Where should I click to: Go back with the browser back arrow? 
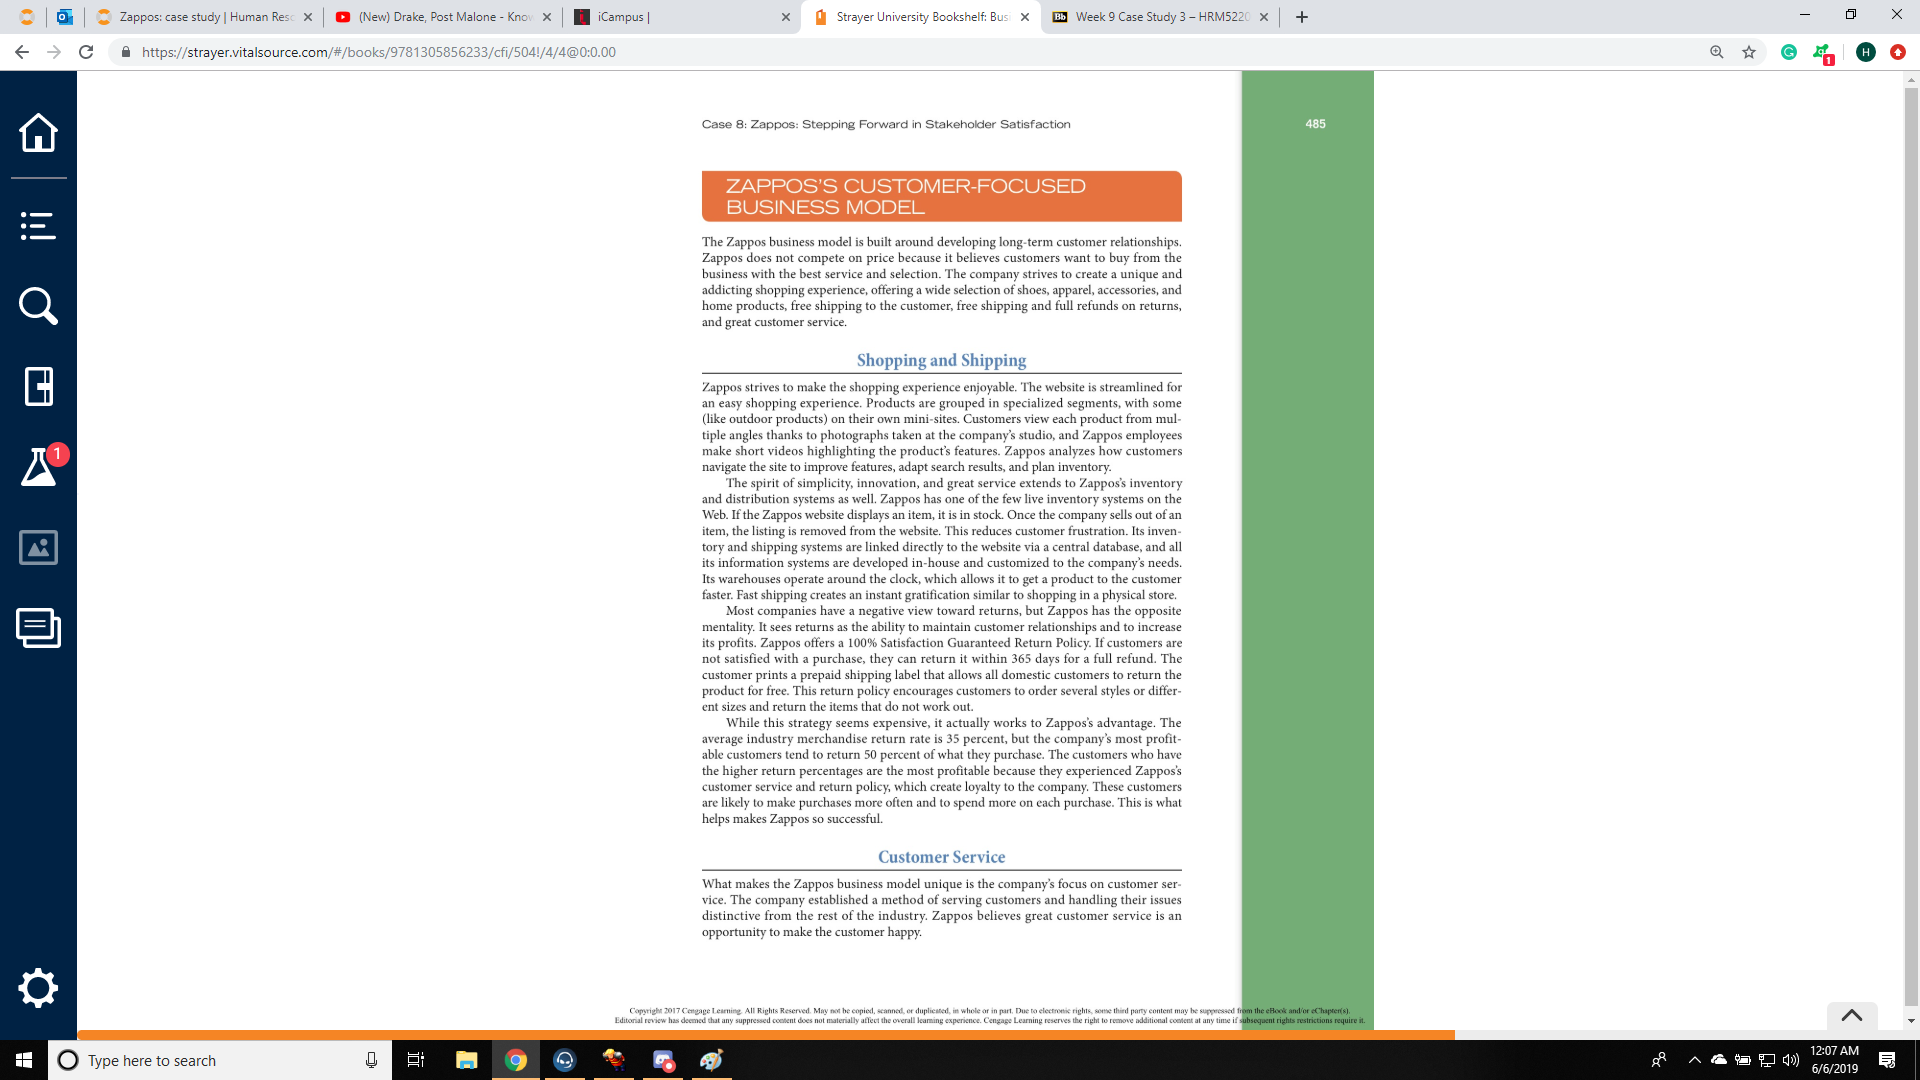(22, 52)
